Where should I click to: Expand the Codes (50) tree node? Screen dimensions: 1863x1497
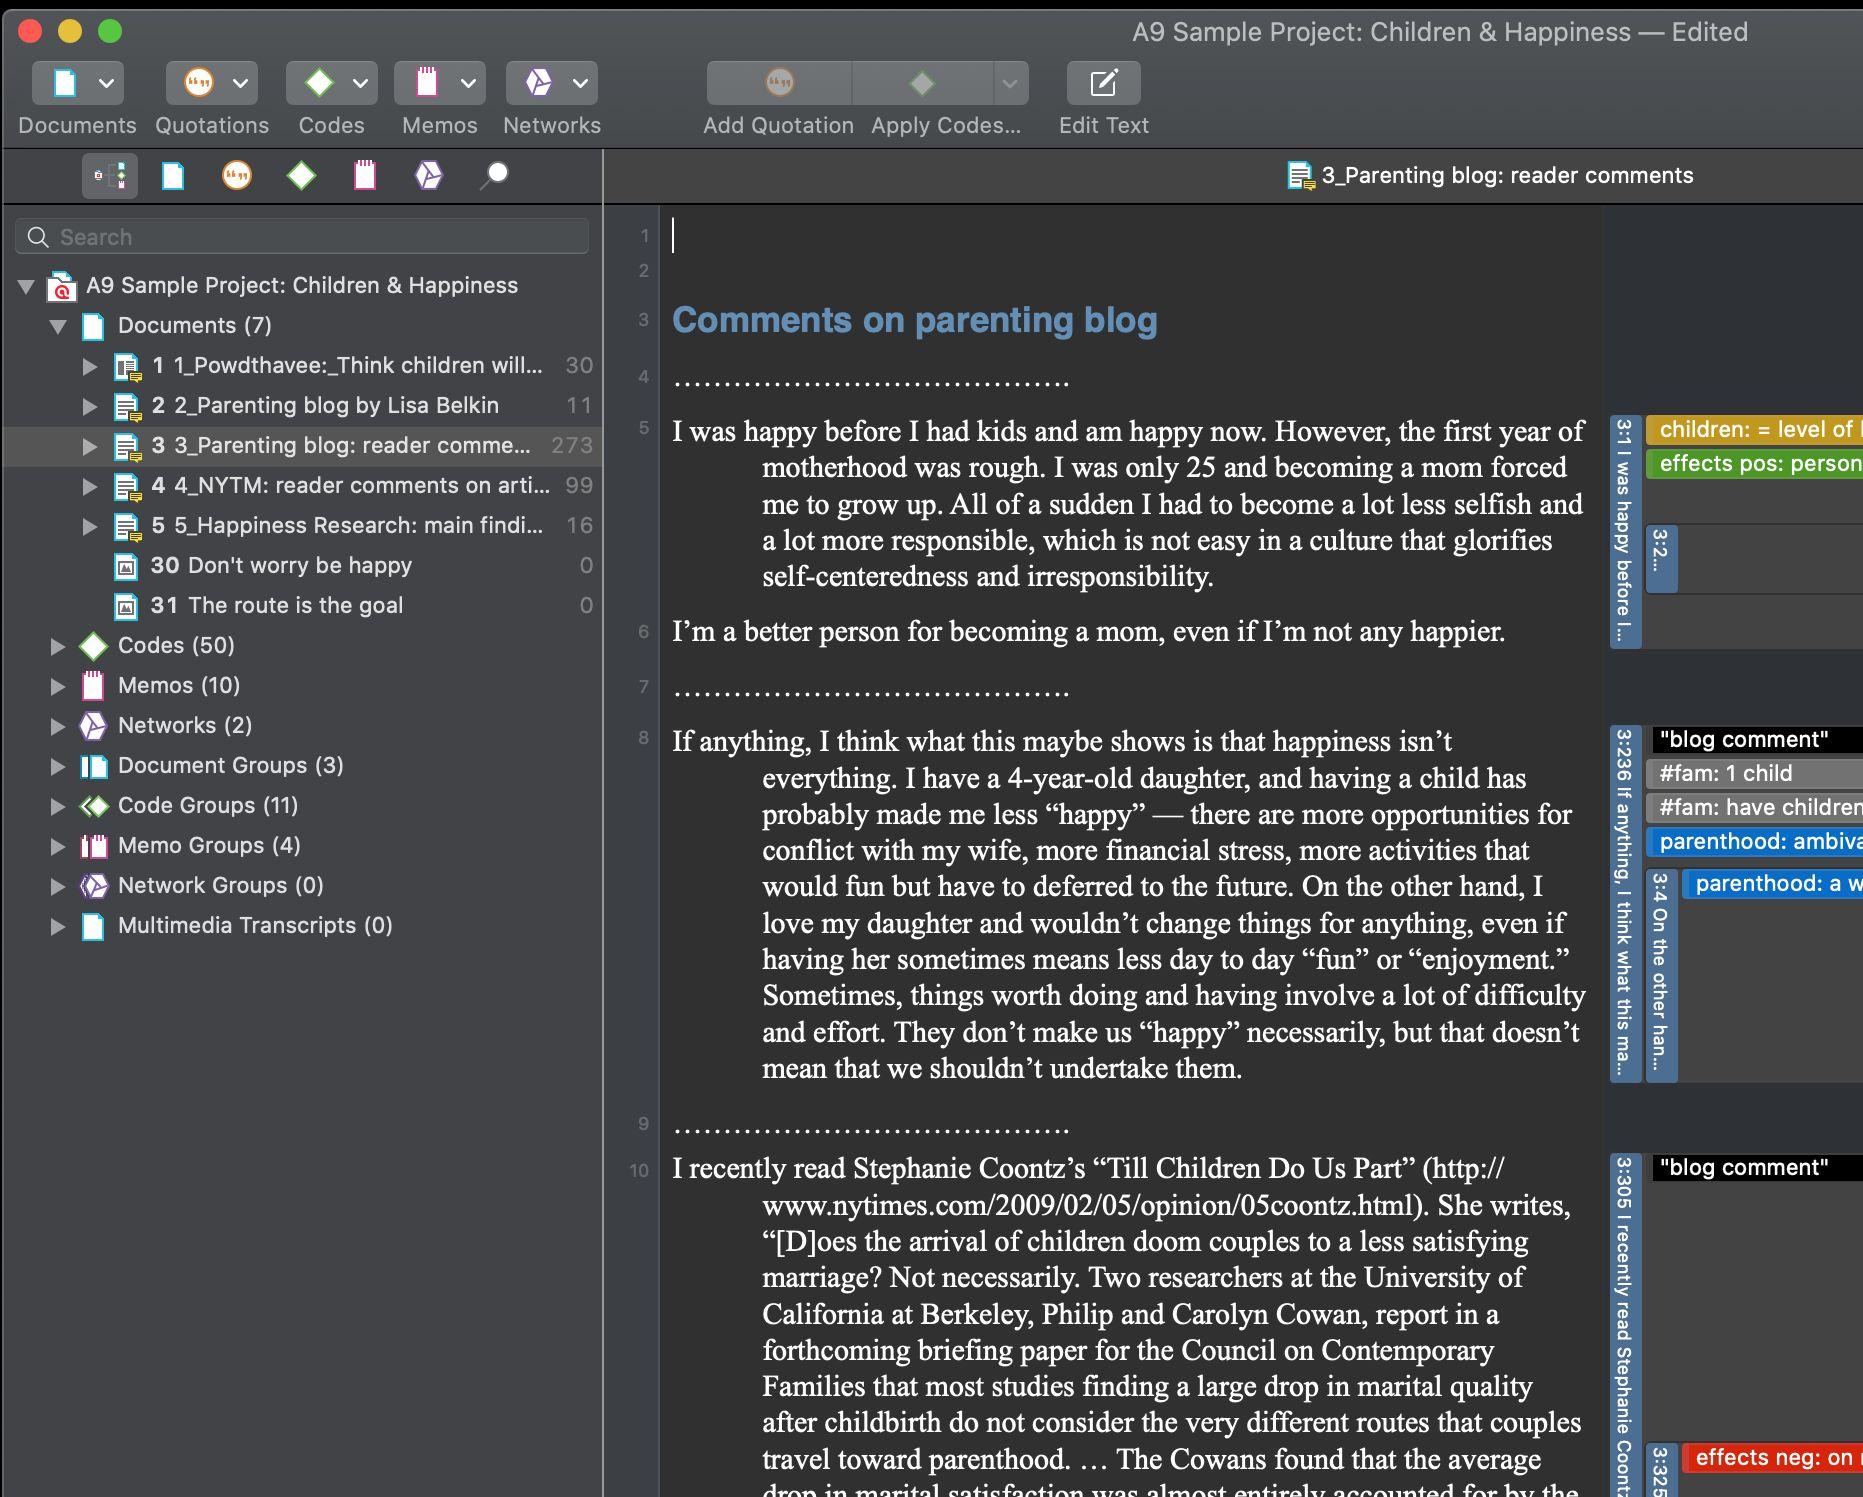click(58, 646)
